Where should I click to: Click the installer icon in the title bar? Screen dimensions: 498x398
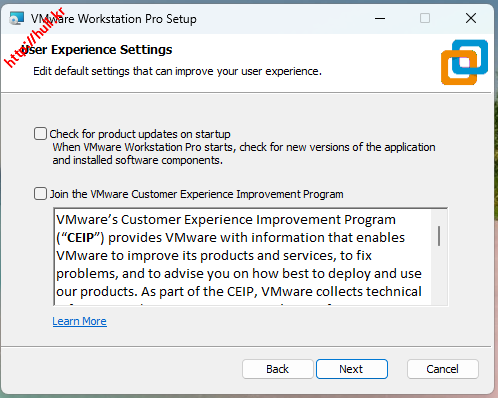[x=16, y=18]
